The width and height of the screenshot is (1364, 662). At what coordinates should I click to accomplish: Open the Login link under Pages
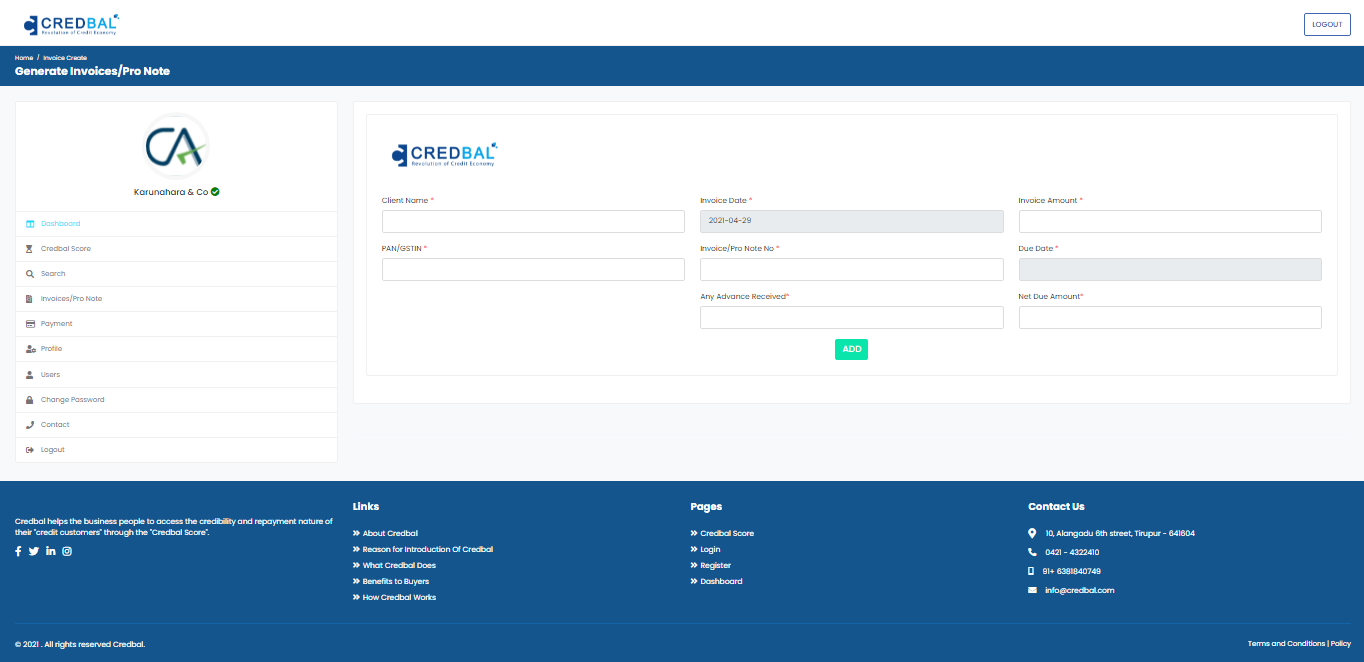tap(710, 549)
